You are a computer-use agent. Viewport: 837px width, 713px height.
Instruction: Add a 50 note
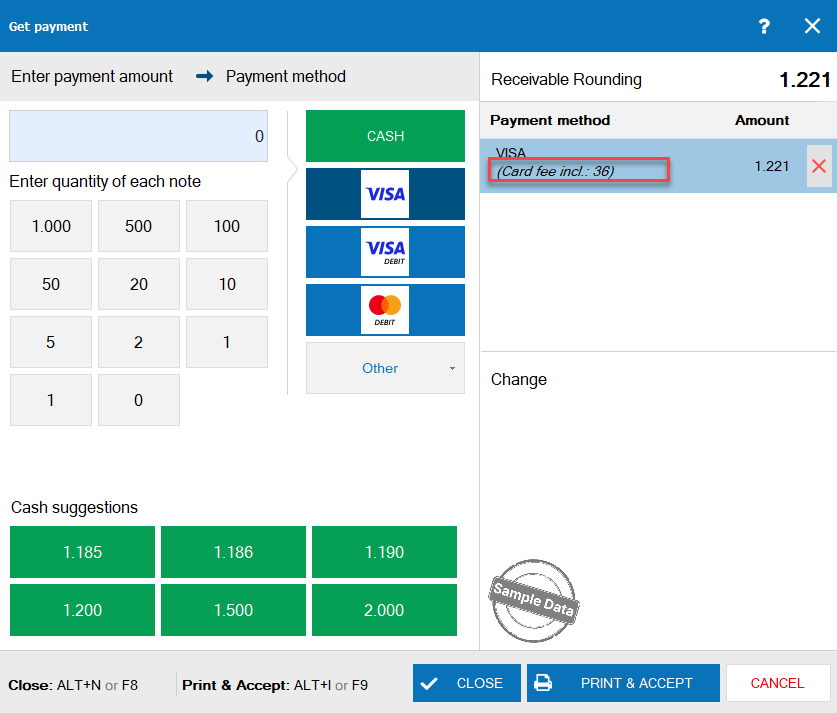51,284
